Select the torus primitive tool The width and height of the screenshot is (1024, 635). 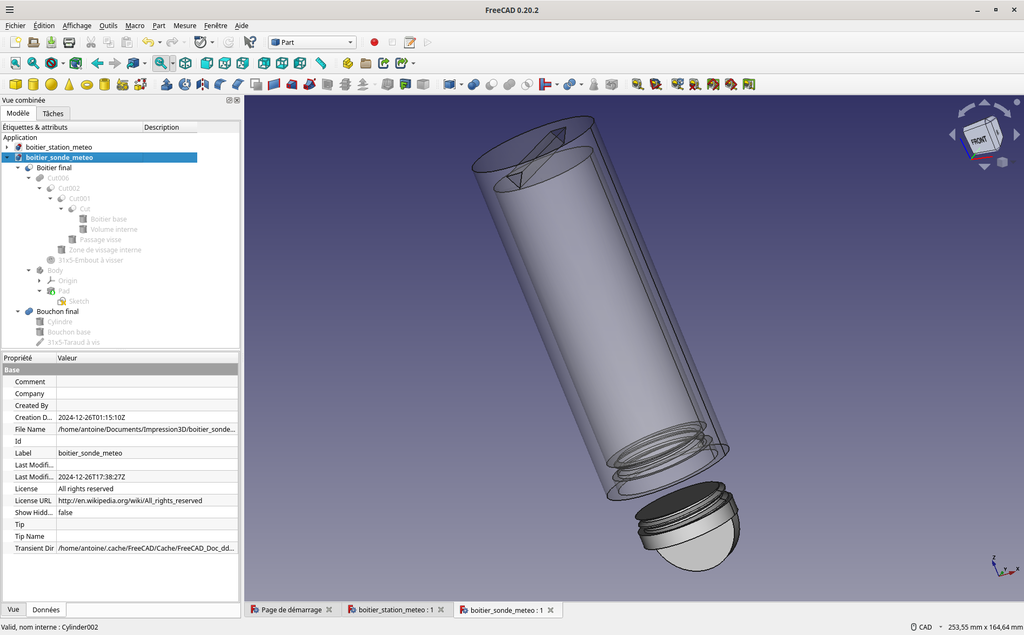[87, 84]
